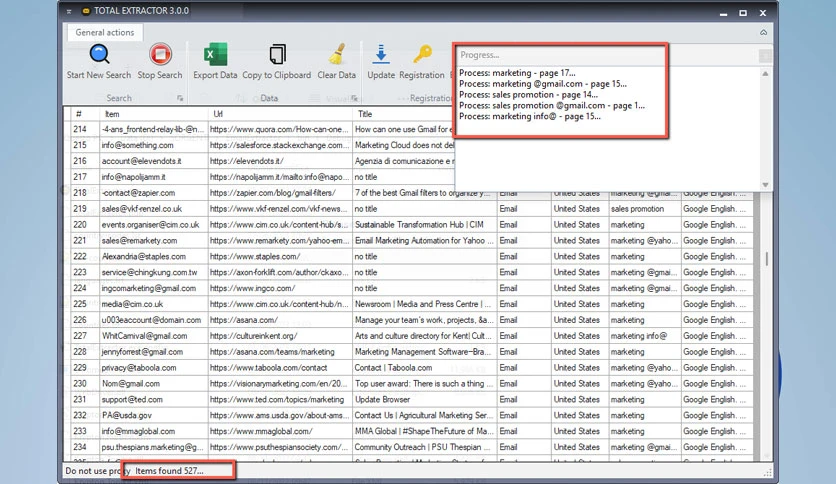
Task: Click 'sales promotion' keyword cell in row 219
Action: coord(645,209)
